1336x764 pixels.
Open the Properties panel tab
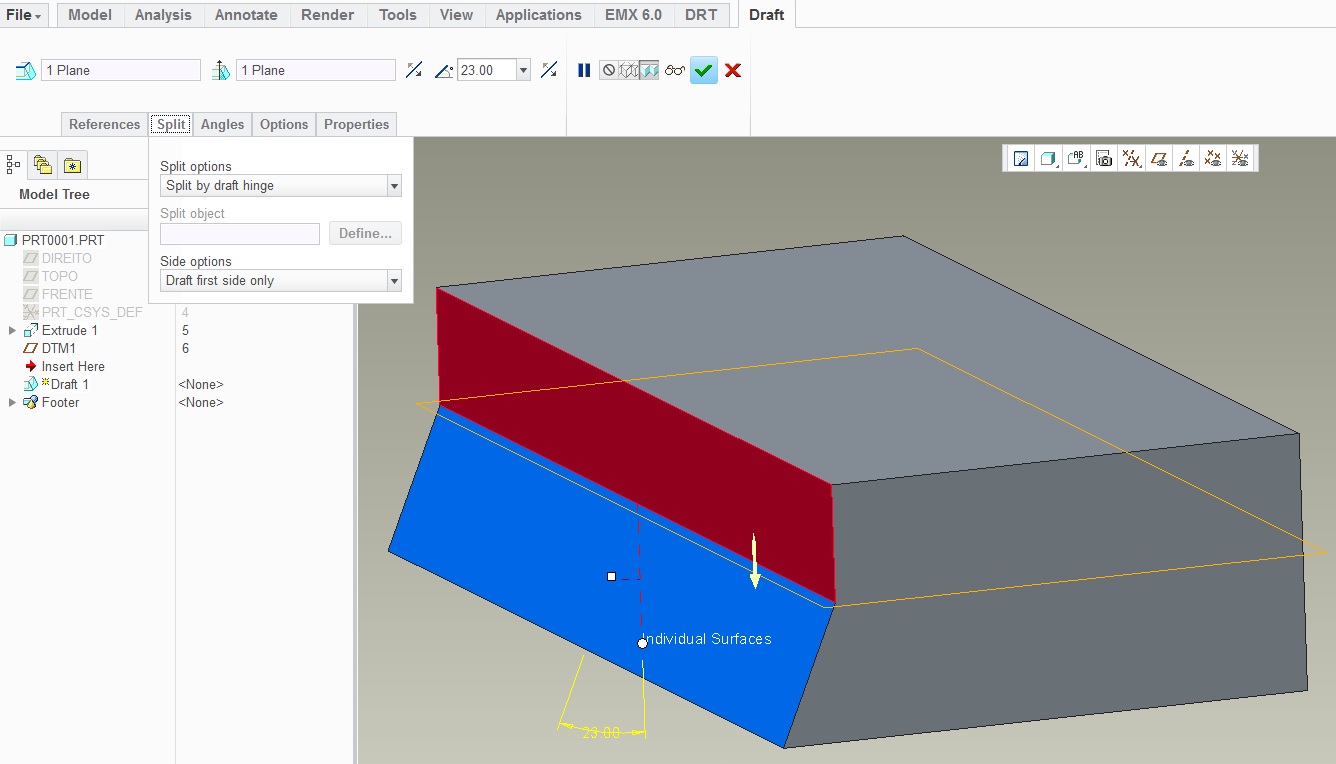356,124
